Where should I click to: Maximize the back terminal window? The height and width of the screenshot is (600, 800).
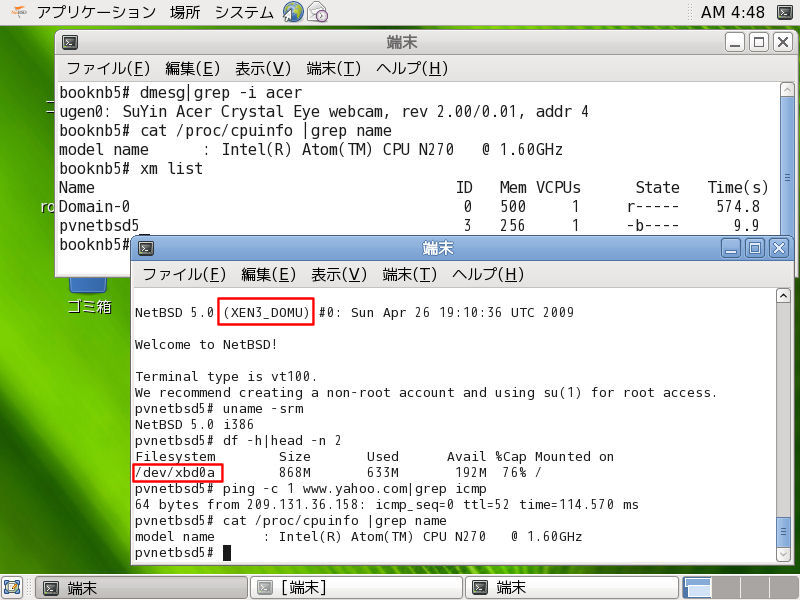pyautogui.click(x=759, y=42)
